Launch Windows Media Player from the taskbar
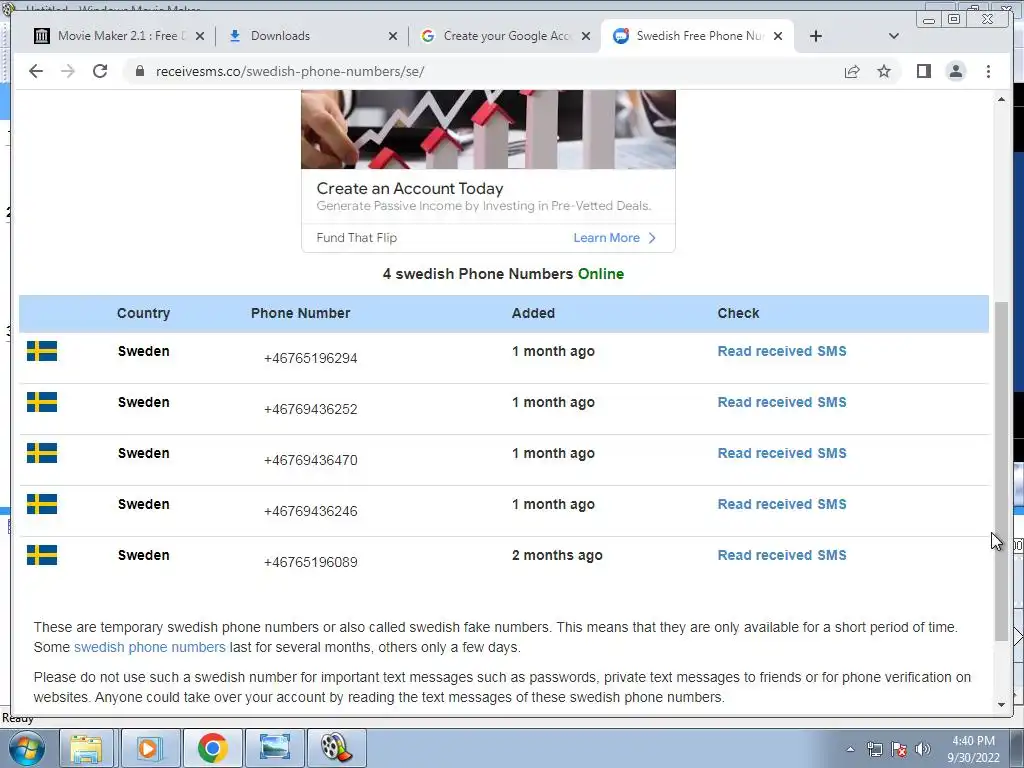Image resolution: width=1024 pixels, height=768 pixels. (x=149, y=748)
